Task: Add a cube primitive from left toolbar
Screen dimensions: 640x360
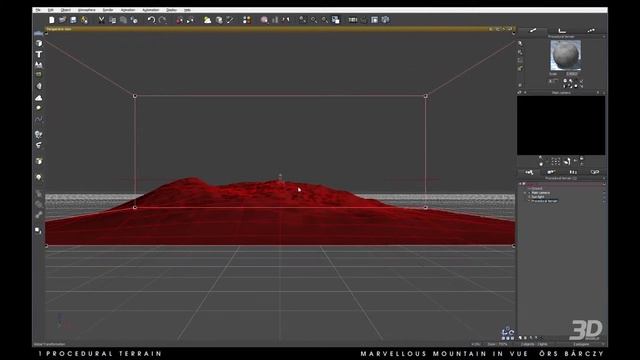Action: (39, 43)
